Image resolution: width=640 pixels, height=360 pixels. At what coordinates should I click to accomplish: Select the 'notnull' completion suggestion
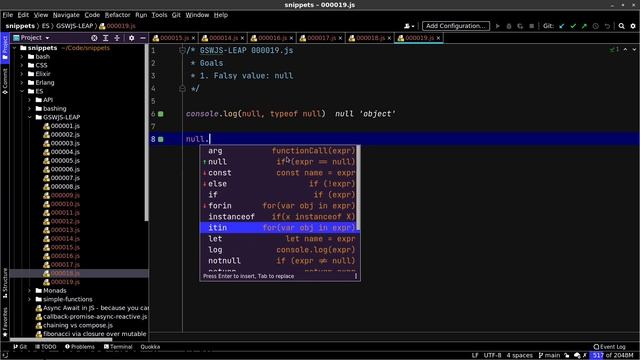tap(278, 261)
